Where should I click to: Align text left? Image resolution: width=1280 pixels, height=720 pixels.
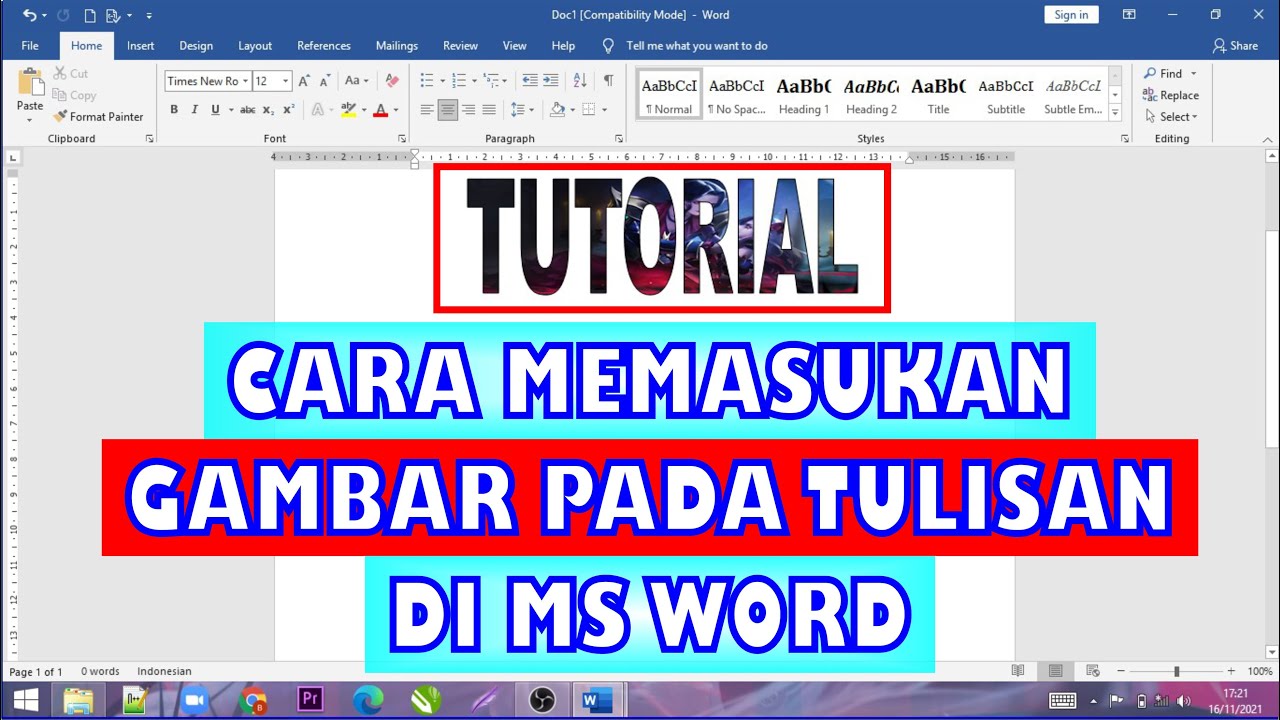(427, 110)
